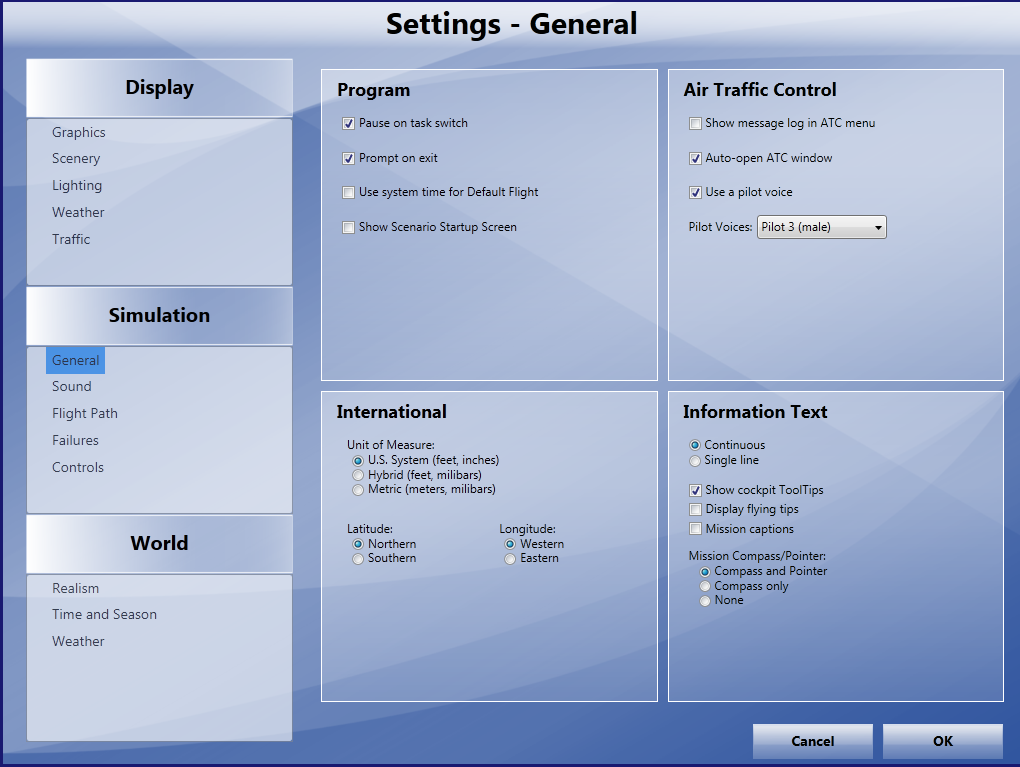Switch longitude to Eastern
This screenshot has width=1020, height=767.
click(x=510, y=559)
